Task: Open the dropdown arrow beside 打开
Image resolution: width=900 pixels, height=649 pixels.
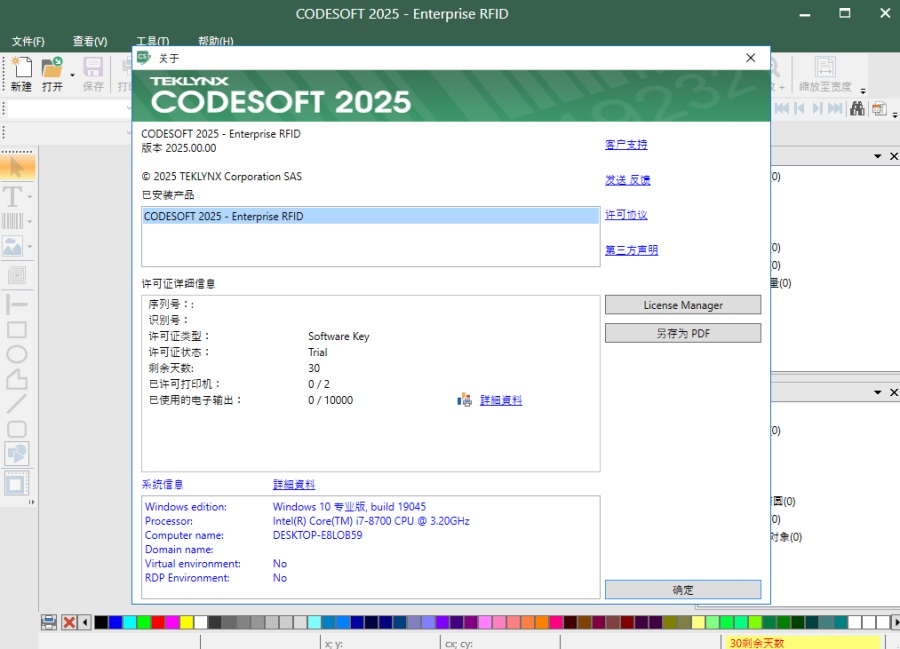Action: point(72,75)
